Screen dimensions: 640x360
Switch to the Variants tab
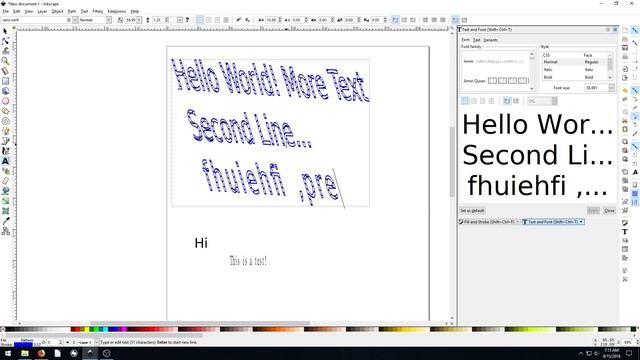[x=491, y=40]
